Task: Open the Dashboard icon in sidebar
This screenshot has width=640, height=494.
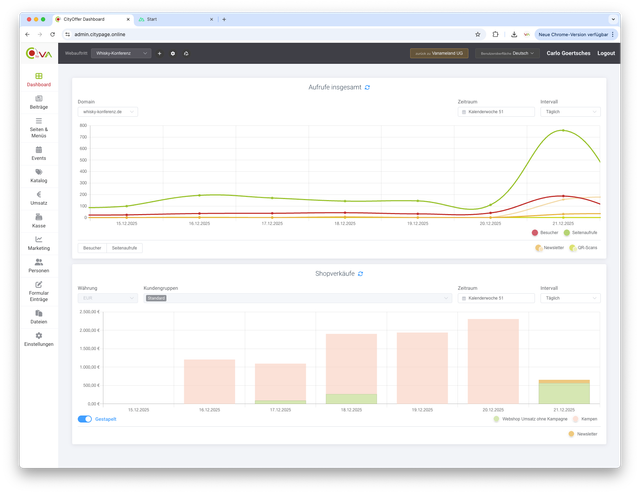Action: (x=38, y=76)
